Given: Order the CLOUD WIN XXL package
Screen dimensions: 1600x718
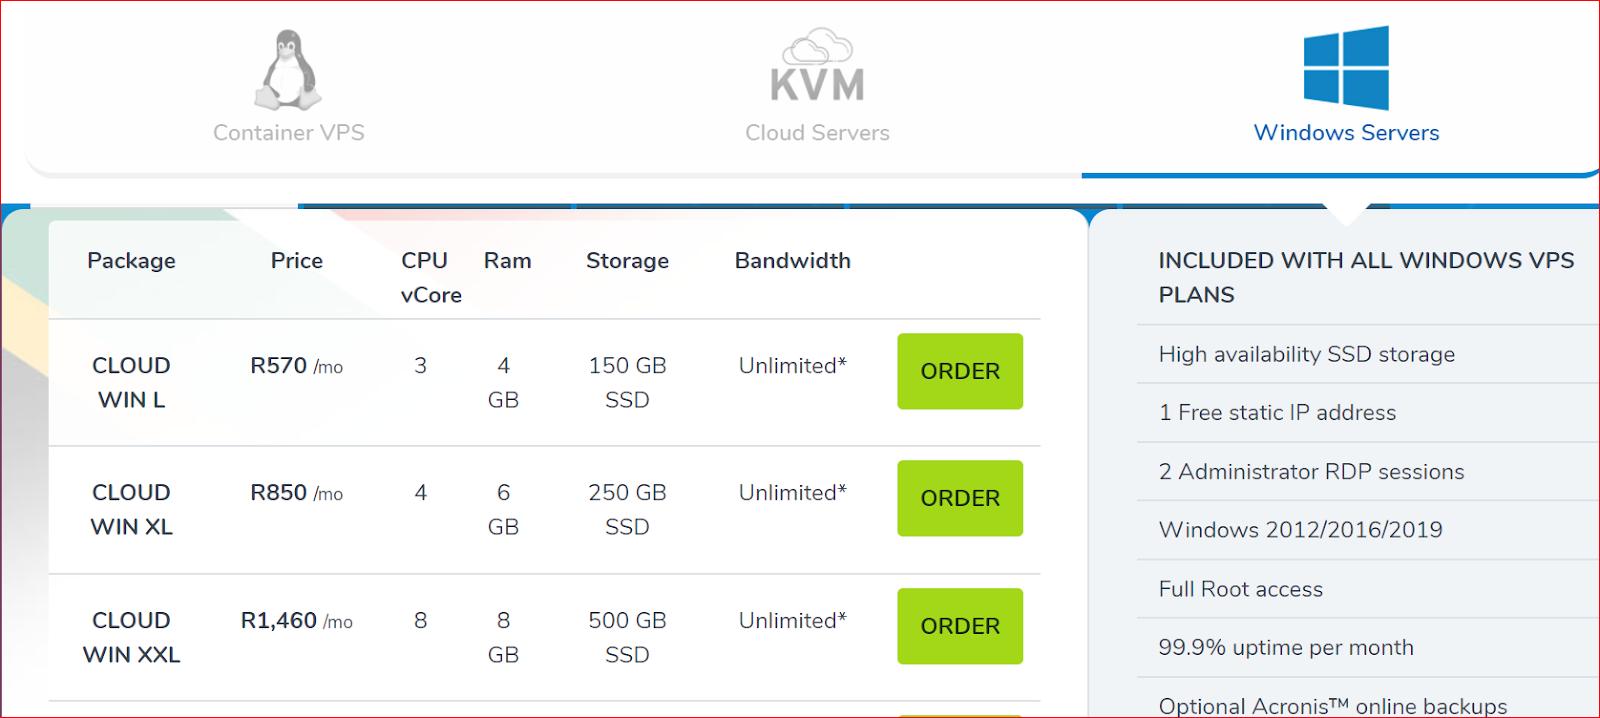Looking at the screenshot, I should point(960,626).
